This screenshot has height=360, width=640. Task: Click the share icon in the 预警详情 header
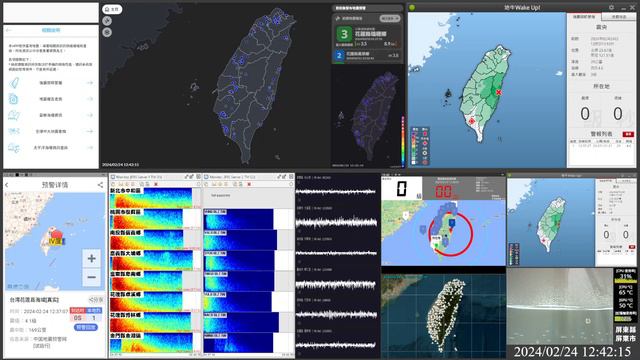click(100, 185)
